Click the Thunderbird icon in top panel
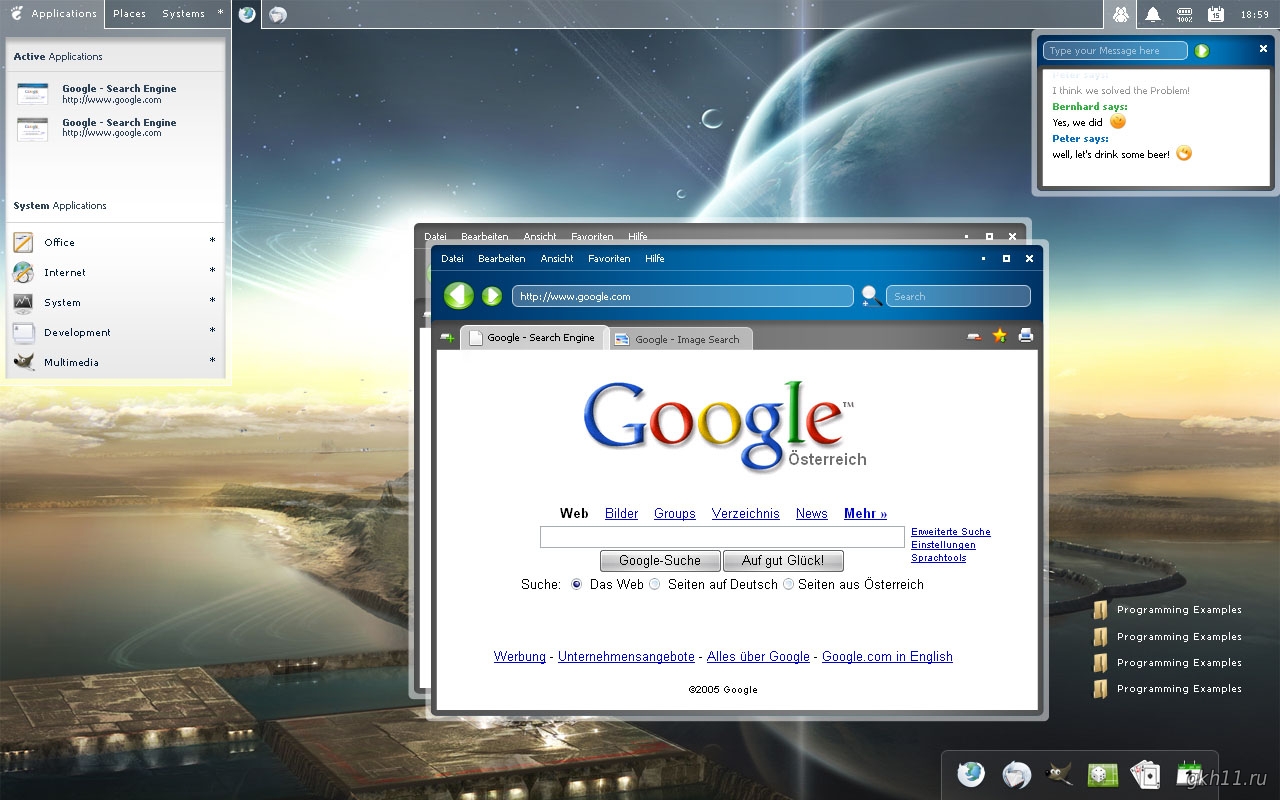The width and height of the screenshot is (1280, 800). pos(278,14)
